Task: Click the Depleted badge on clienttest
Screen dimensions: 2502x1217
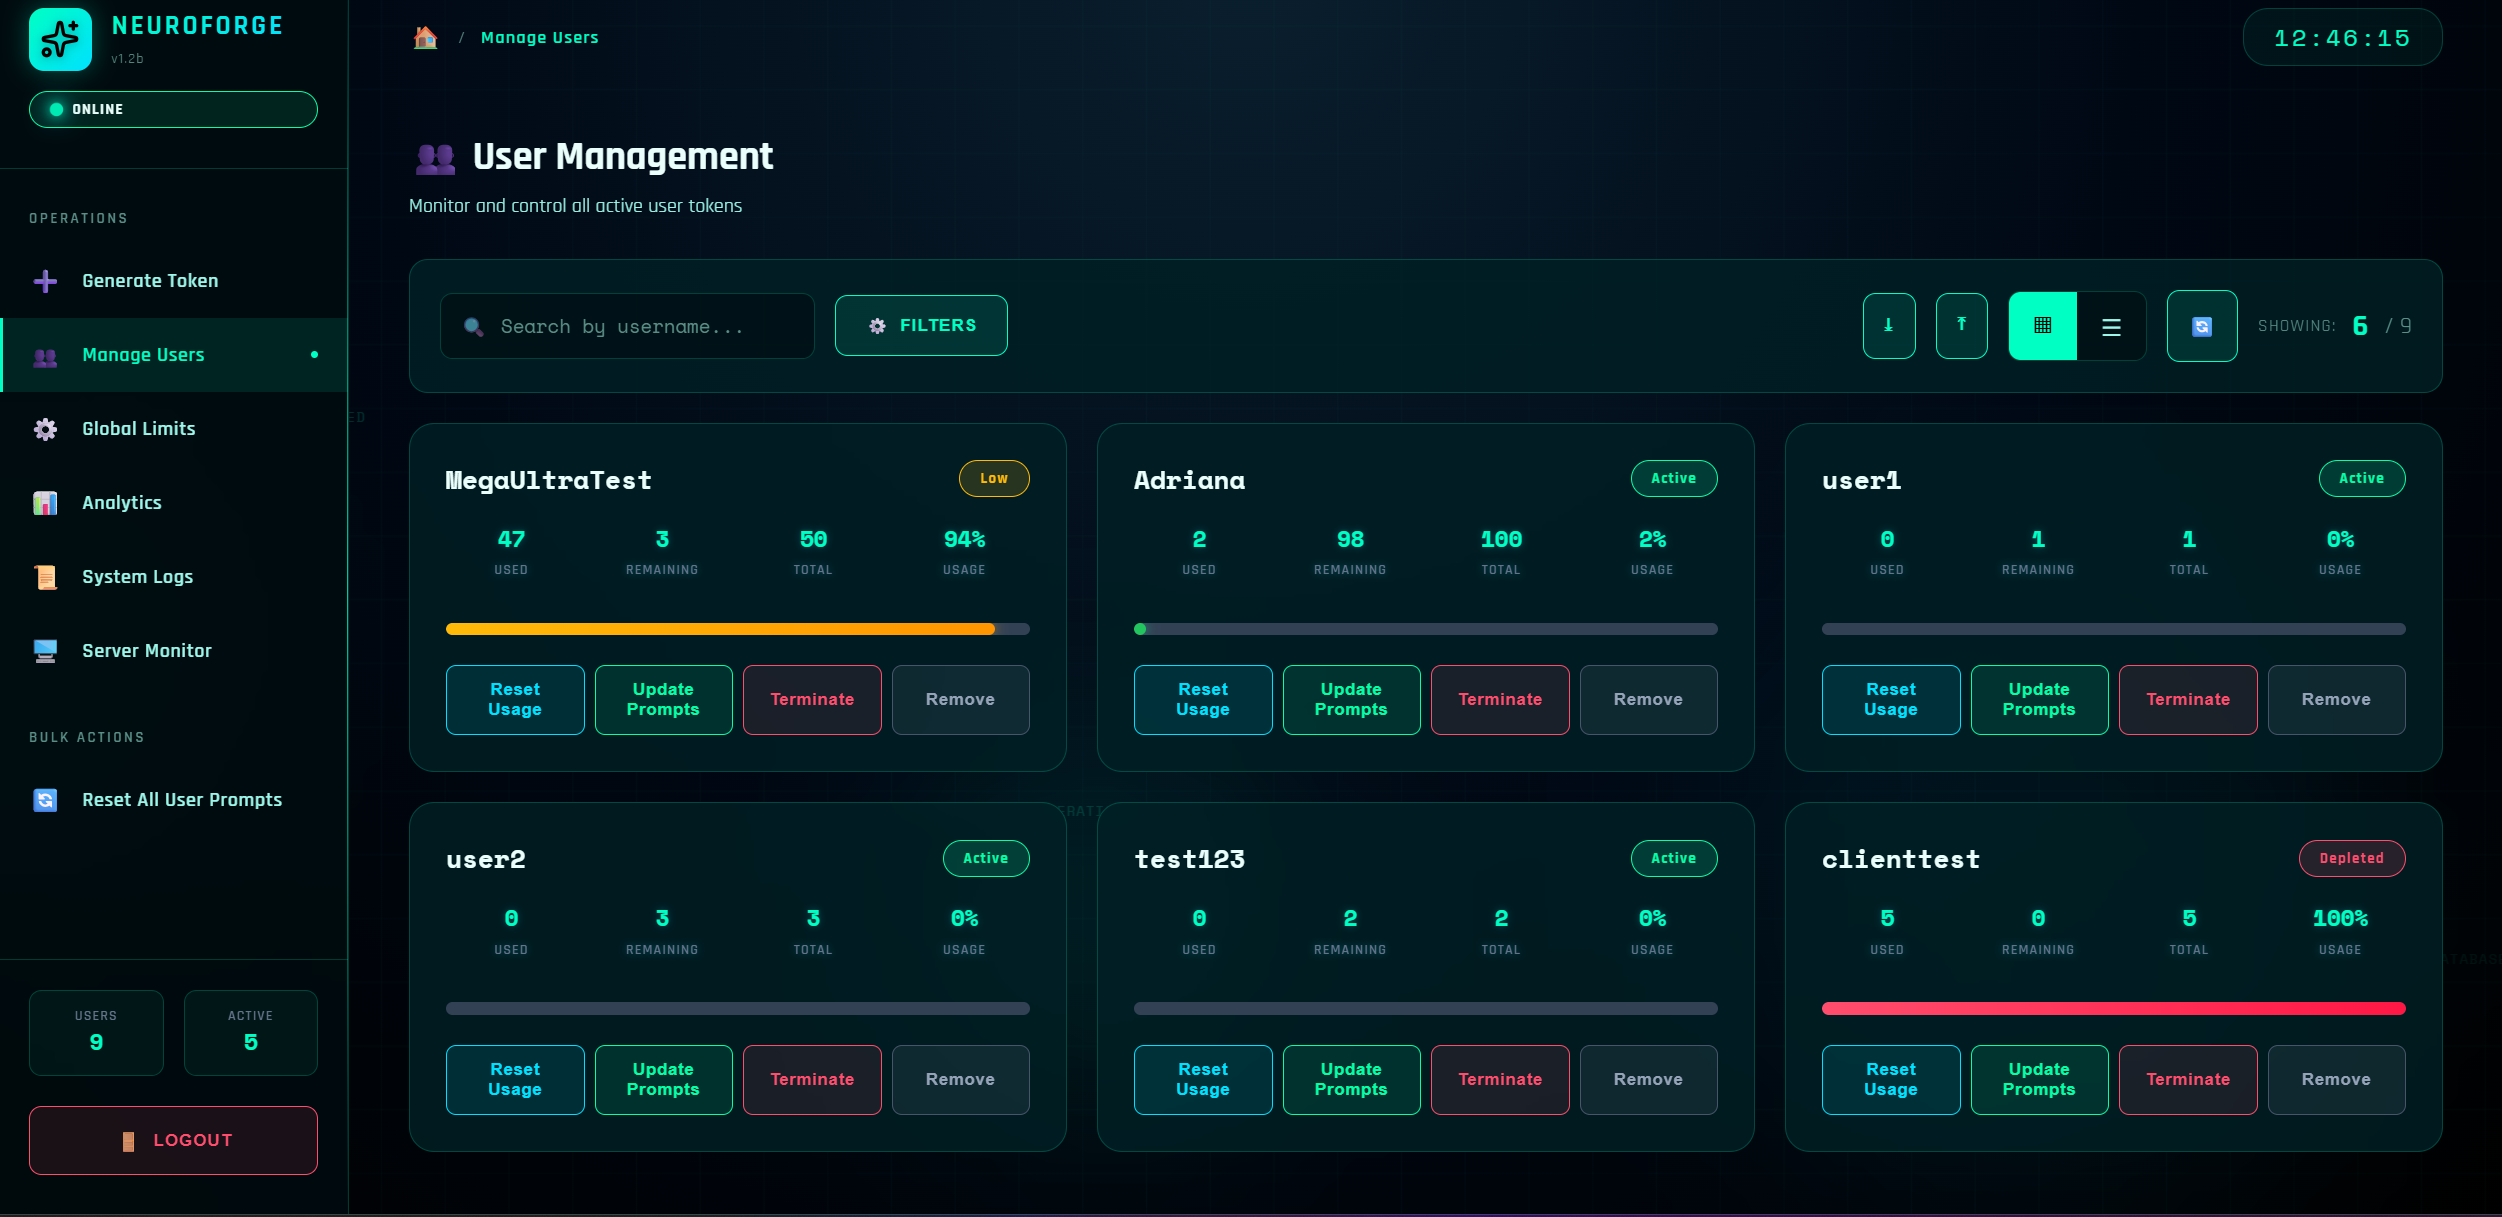Action: pos(2351,859)
